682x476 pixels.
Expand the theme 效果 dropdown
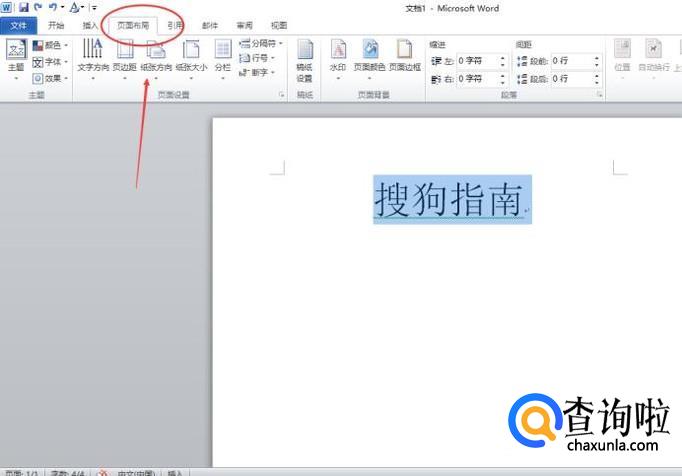pos(50,79)
